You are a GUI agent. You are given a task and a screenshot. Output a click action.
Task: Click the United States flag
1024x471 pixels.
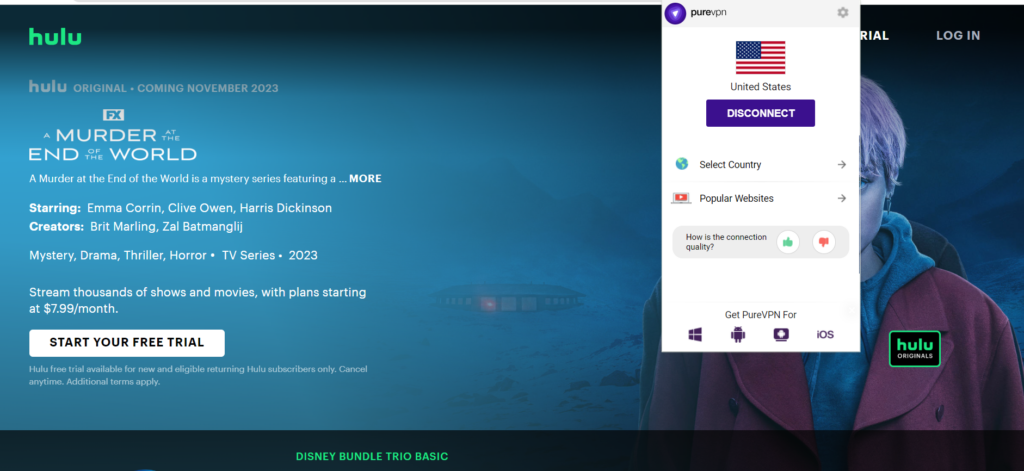[x=760, y=57]
